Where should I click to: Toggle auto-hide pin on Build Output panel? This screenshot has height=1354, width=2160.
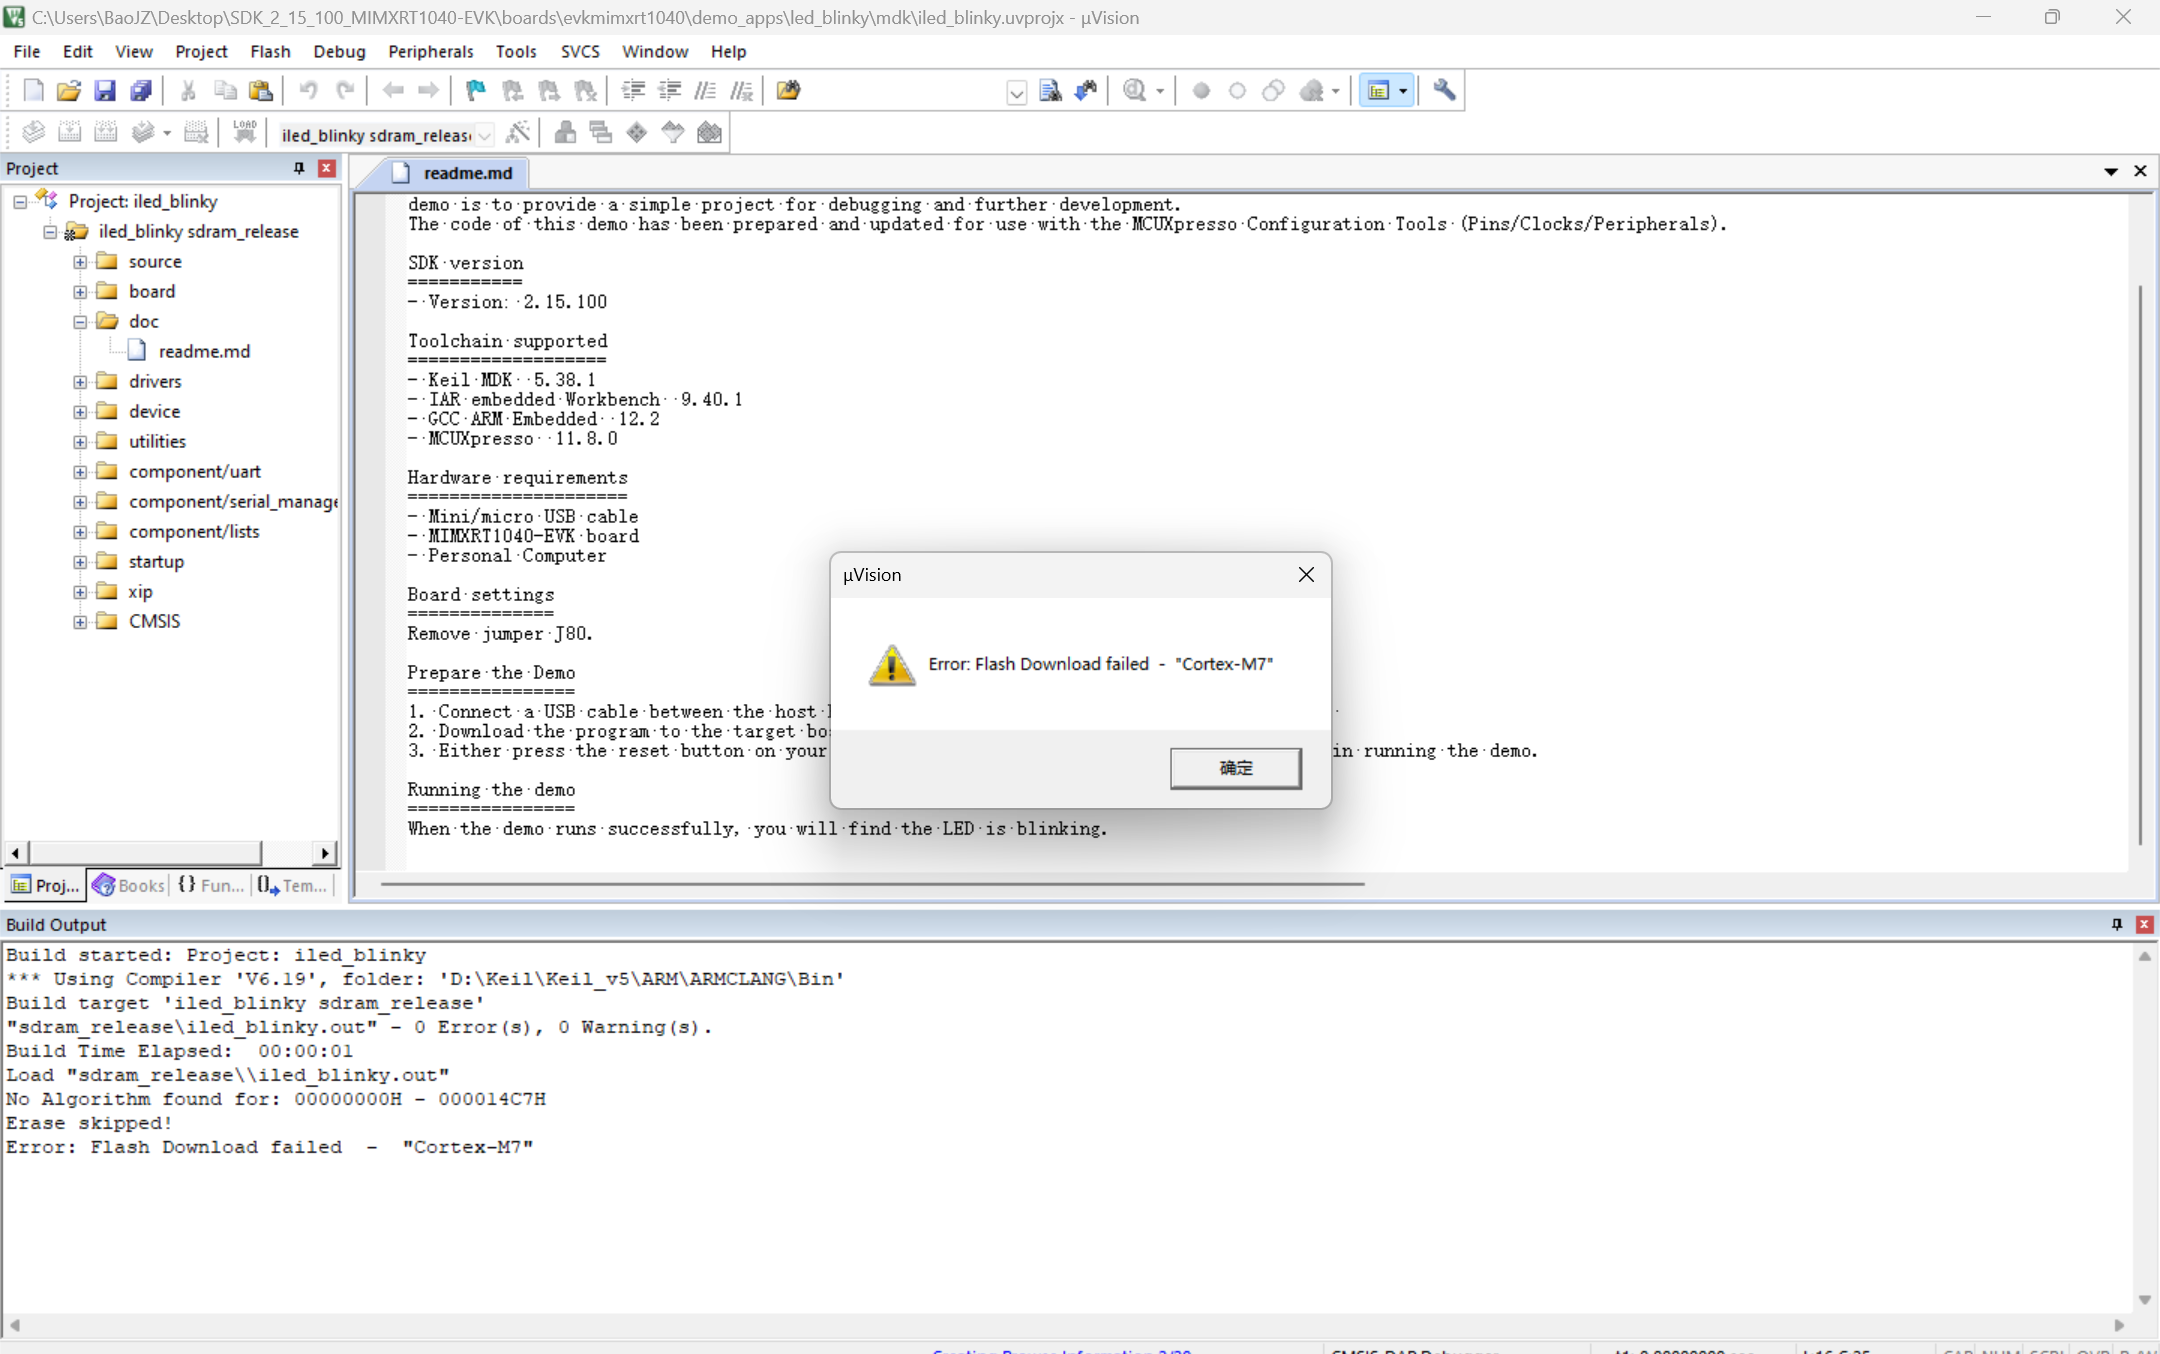click(2115, 924)
